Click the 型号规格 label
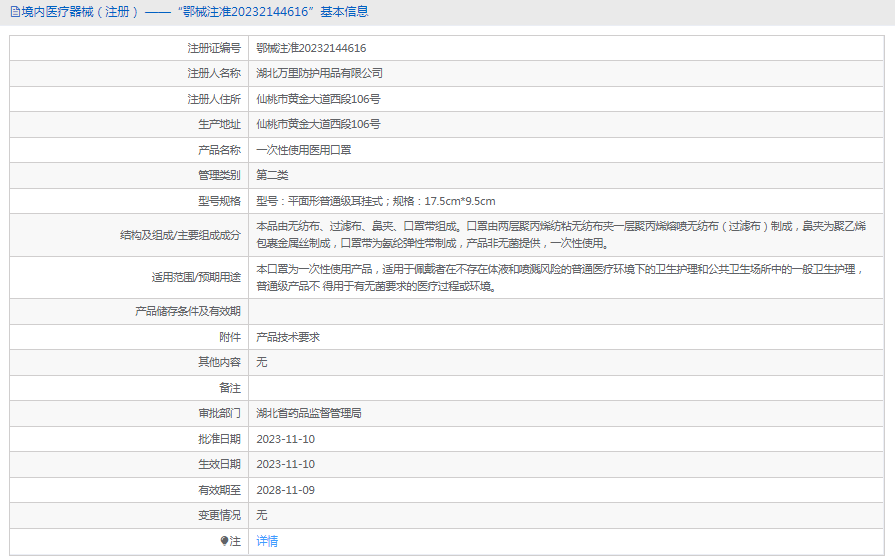Image resolution: width=895 pixels, height=560 pixels. click(x=219, y=202)
